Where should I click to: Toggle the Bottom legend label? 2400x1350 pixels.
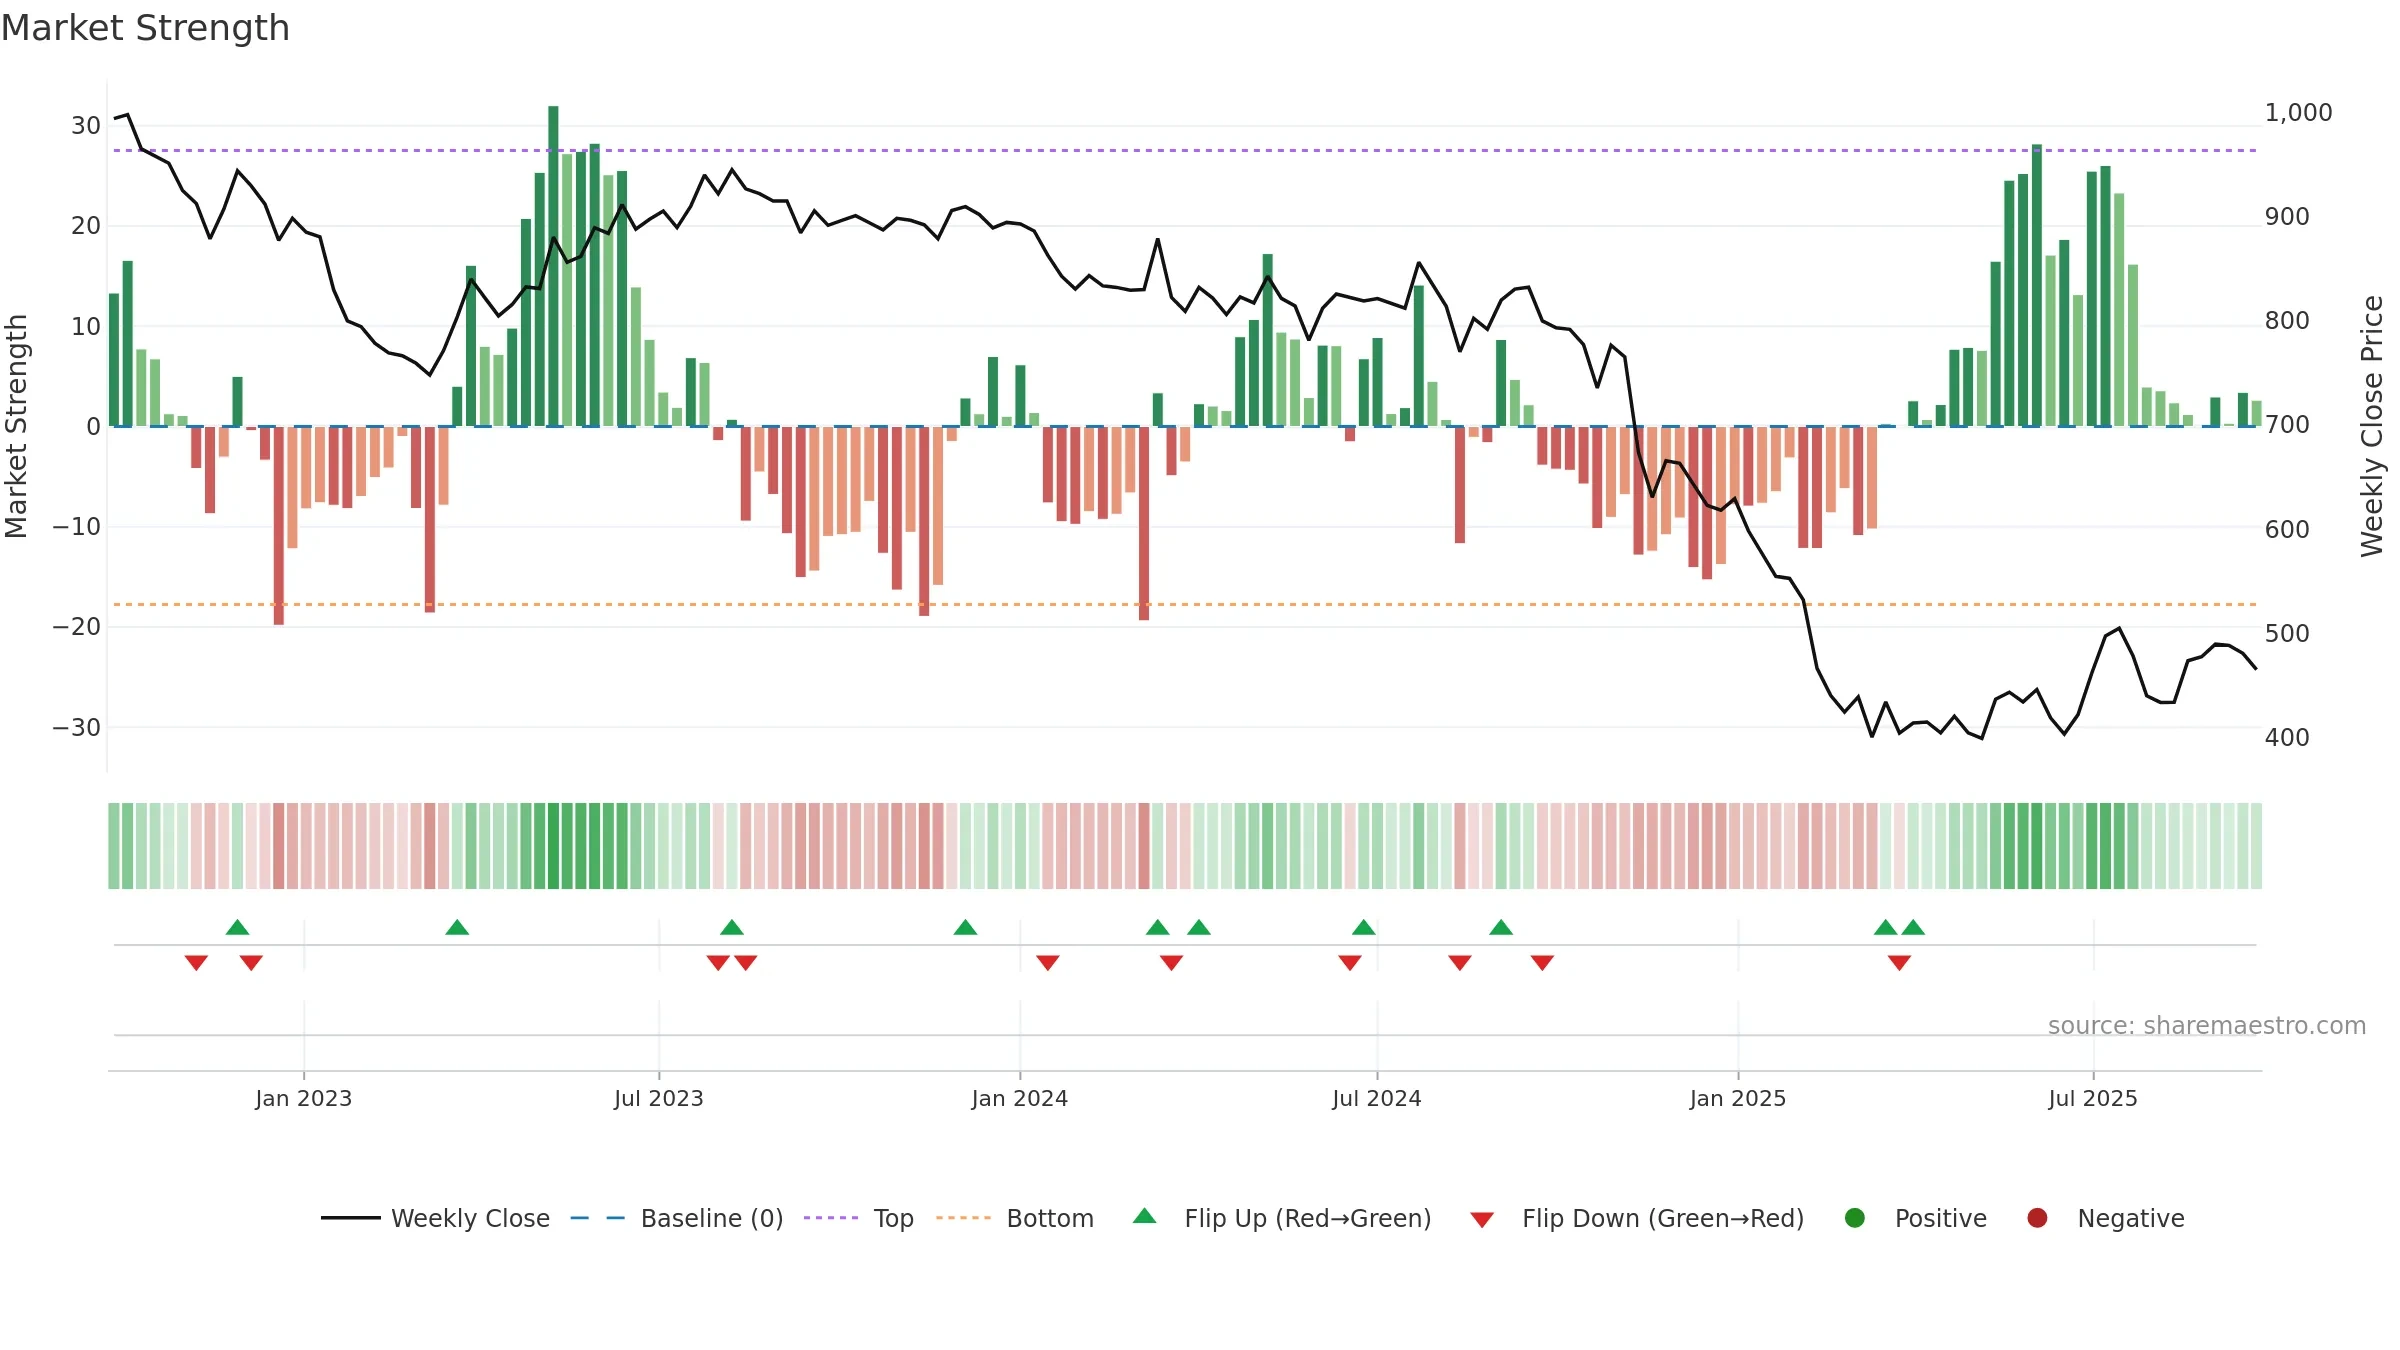pyautogui.click(x=1050, y=1218)
